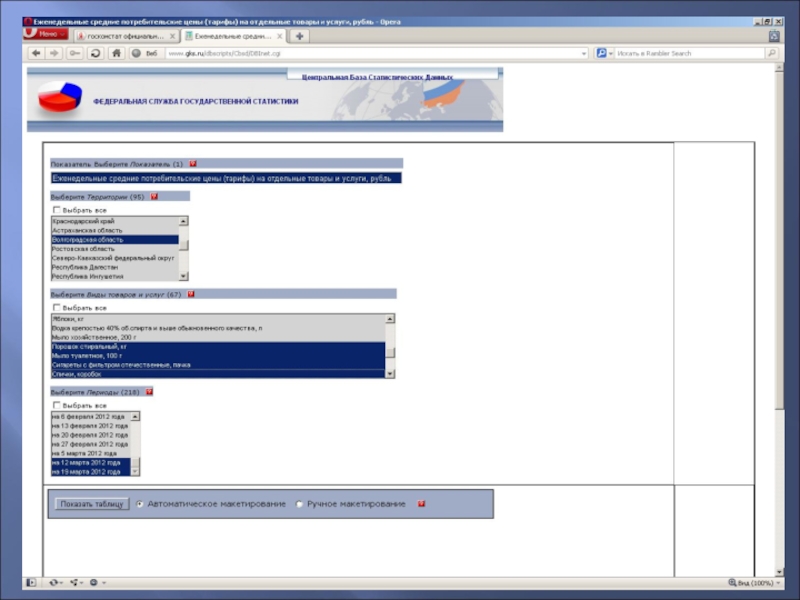This screenshot has width=800, height=600.
Task: Close the 'госкомстат официальн...' tab
Action: pyautogui.click(x=172, y=36)
